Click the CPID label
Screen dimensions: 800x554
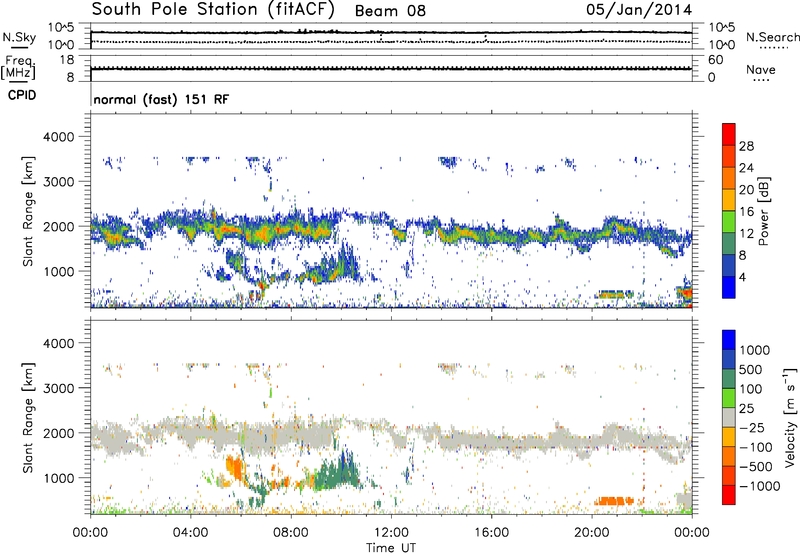(22, 95)
